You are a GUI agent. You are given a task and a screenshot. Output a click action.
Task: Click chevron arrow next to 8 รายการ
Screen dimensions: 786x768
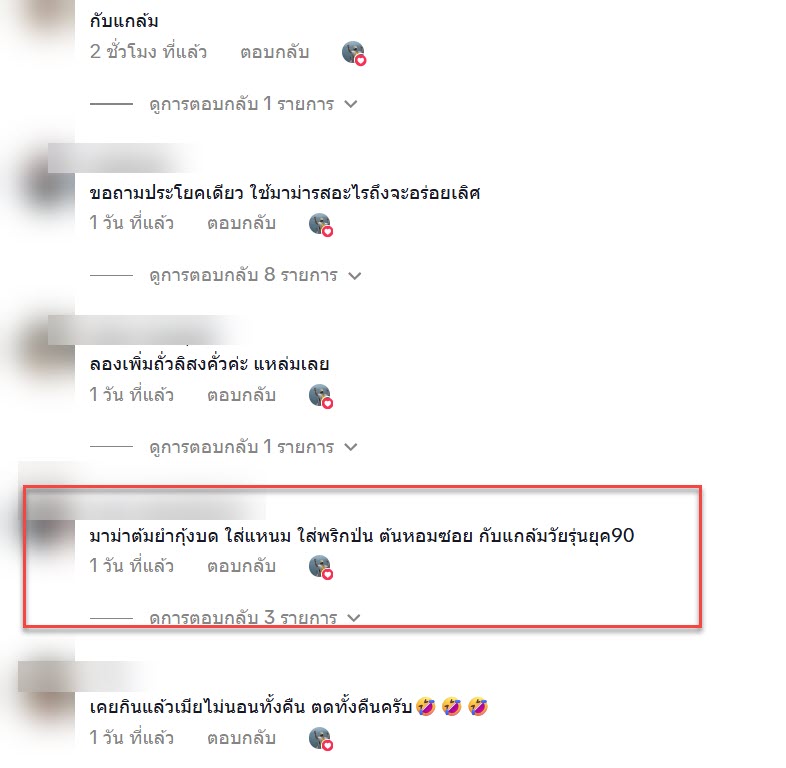[x=355, y=276]
